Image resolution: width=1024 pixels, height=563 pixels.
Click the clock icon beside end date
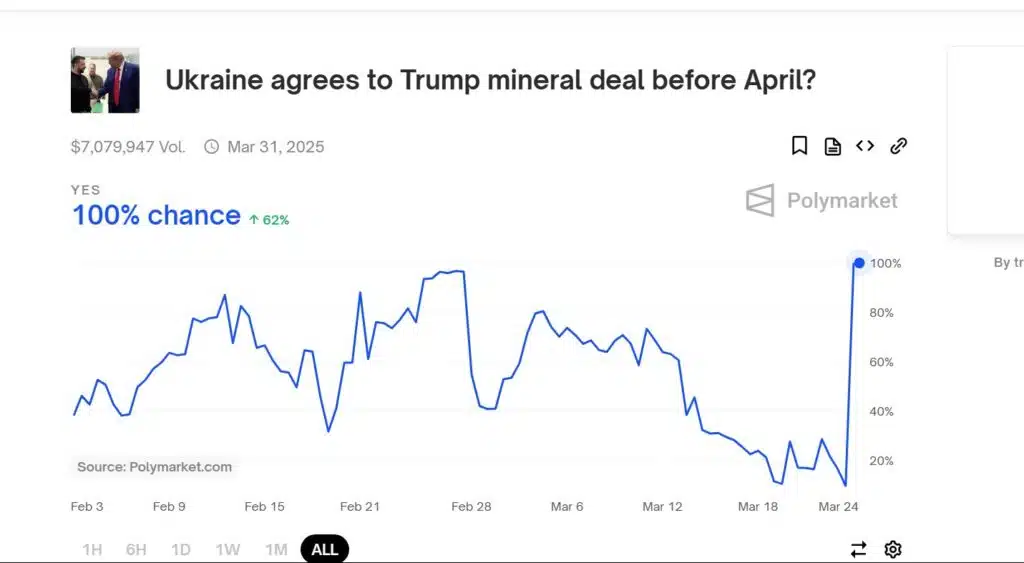pos(211,147)
